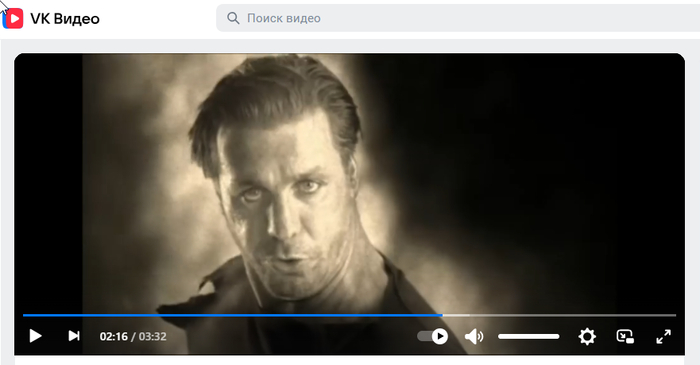Click the 03:32 total duration label

[152, 336]
